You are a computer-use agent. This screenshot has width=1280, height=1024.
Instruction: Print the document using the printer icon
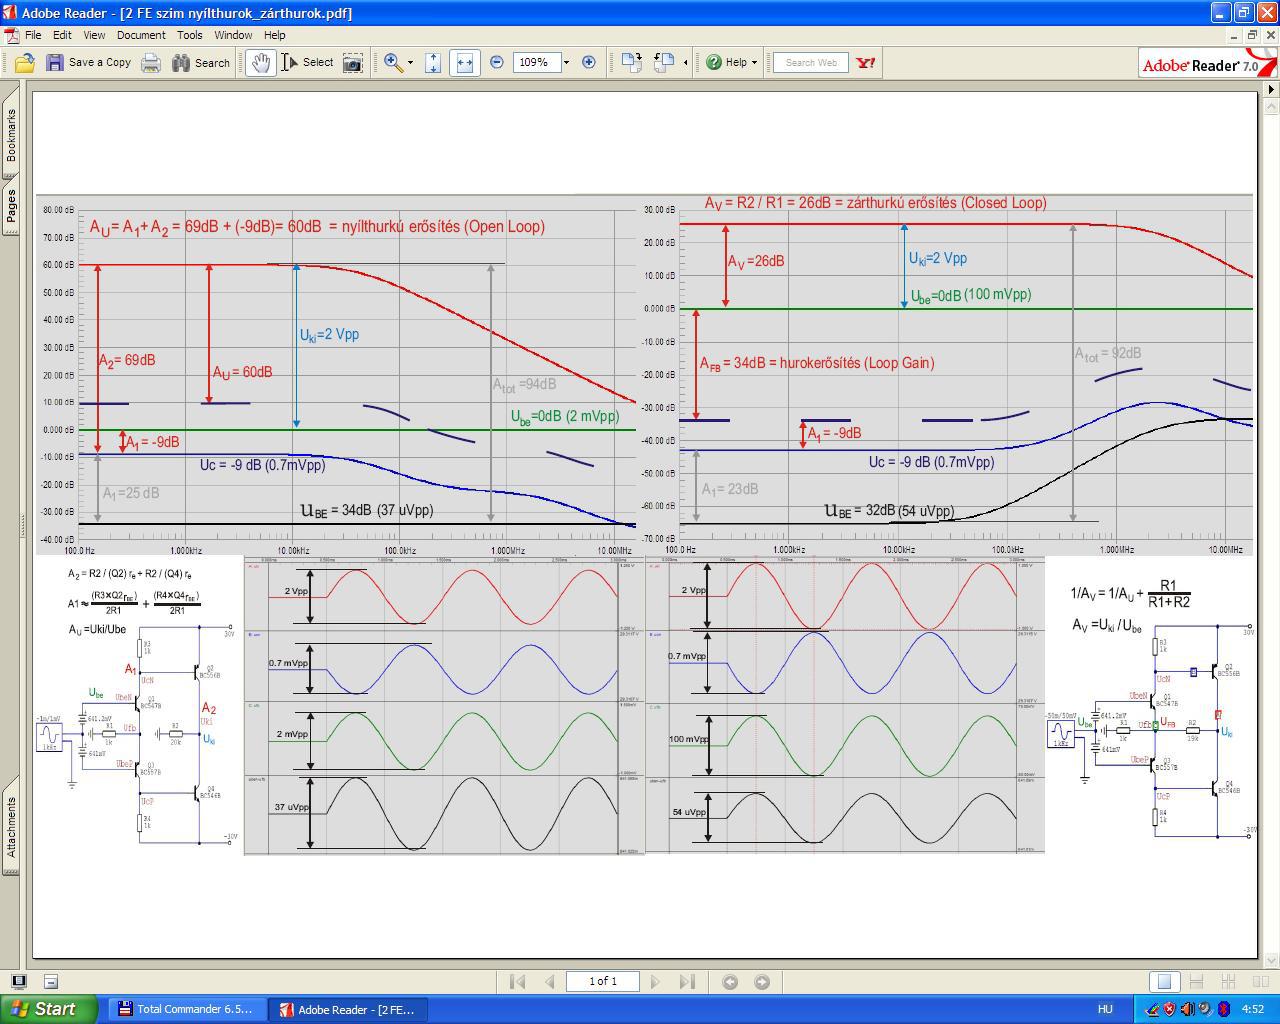click(x=151, y=62)
